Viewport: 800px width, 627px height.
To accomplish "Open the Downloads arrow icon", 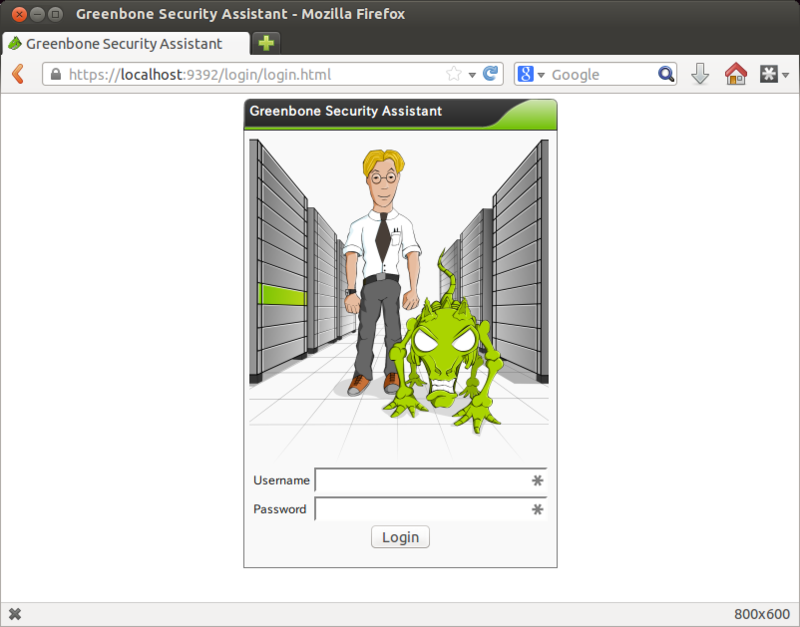I will pos(700,74).
